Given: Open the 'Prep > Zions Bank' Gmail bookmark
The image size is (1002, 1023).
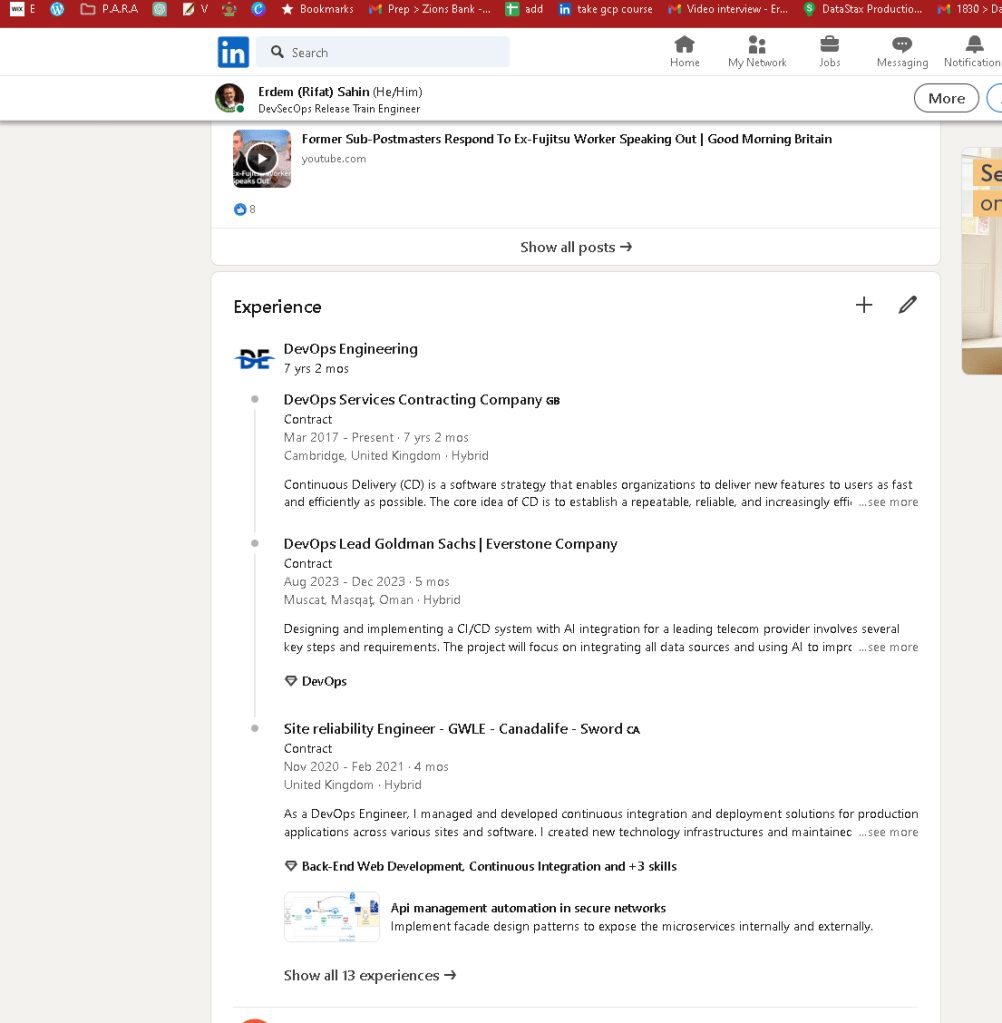Looking at the screenshot, I should tap(430, 9).
